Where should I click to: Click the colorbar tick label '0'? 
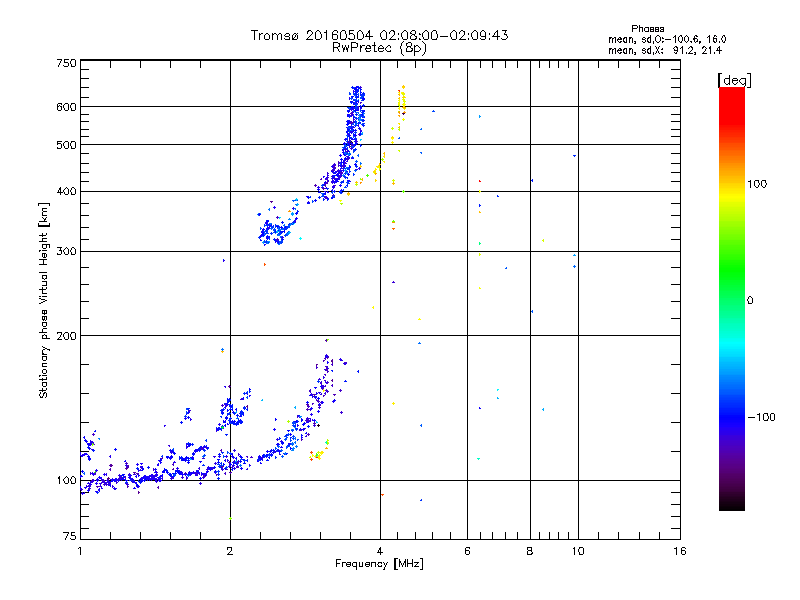tap(750, 301)
